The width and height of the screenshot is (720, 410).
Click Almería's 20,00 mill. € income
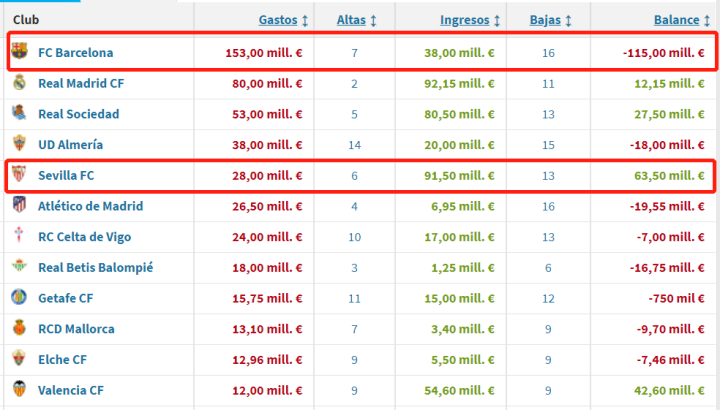point(459,145)
